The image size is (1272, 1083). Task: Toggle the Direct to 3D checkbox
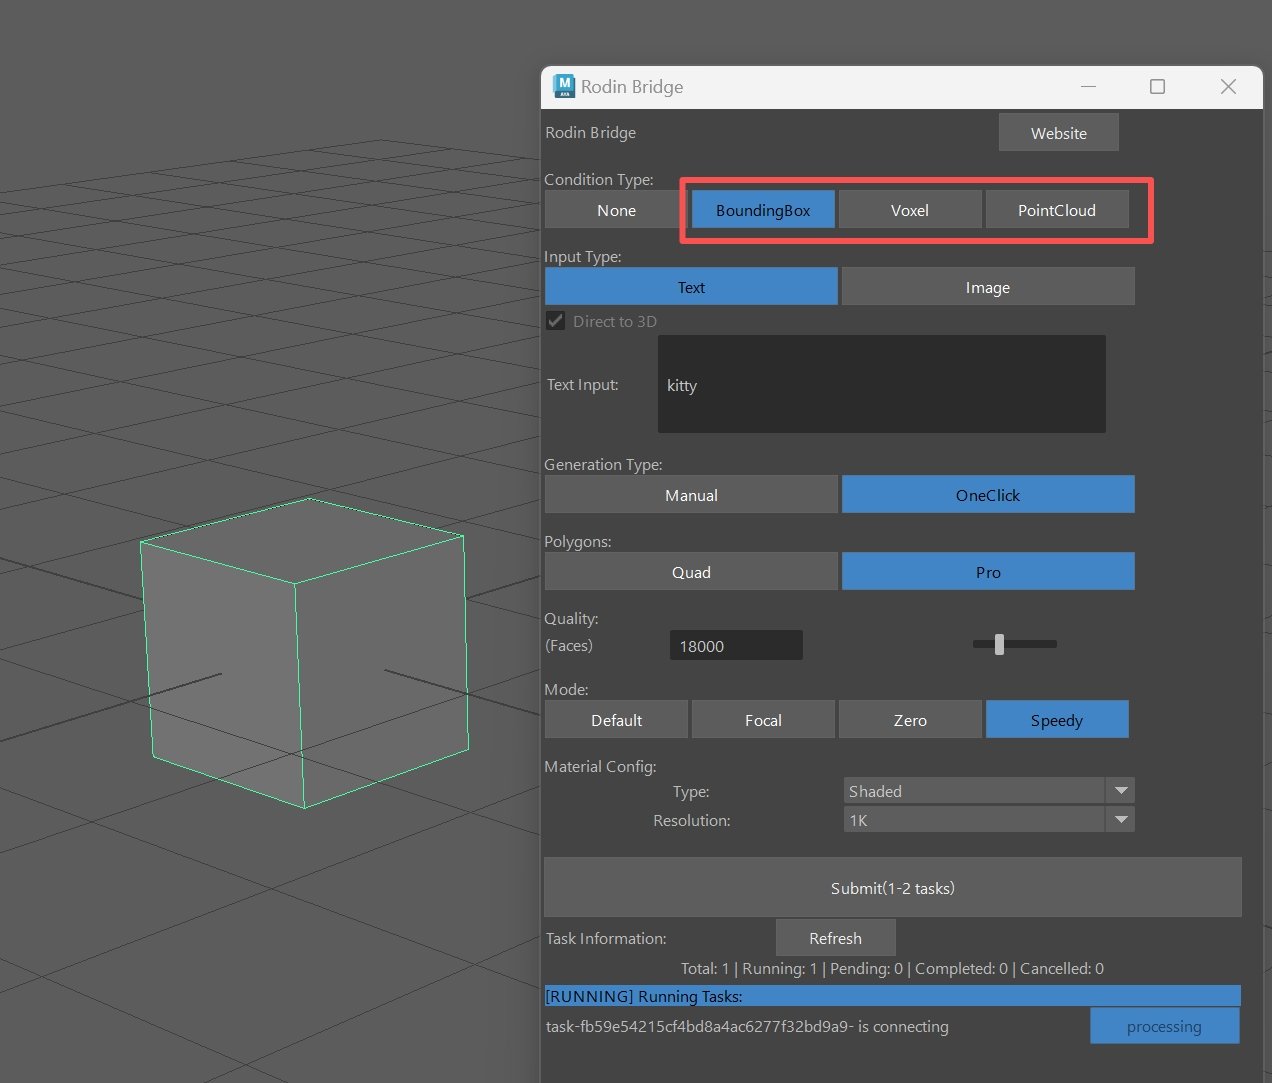[x=555, y=321]
